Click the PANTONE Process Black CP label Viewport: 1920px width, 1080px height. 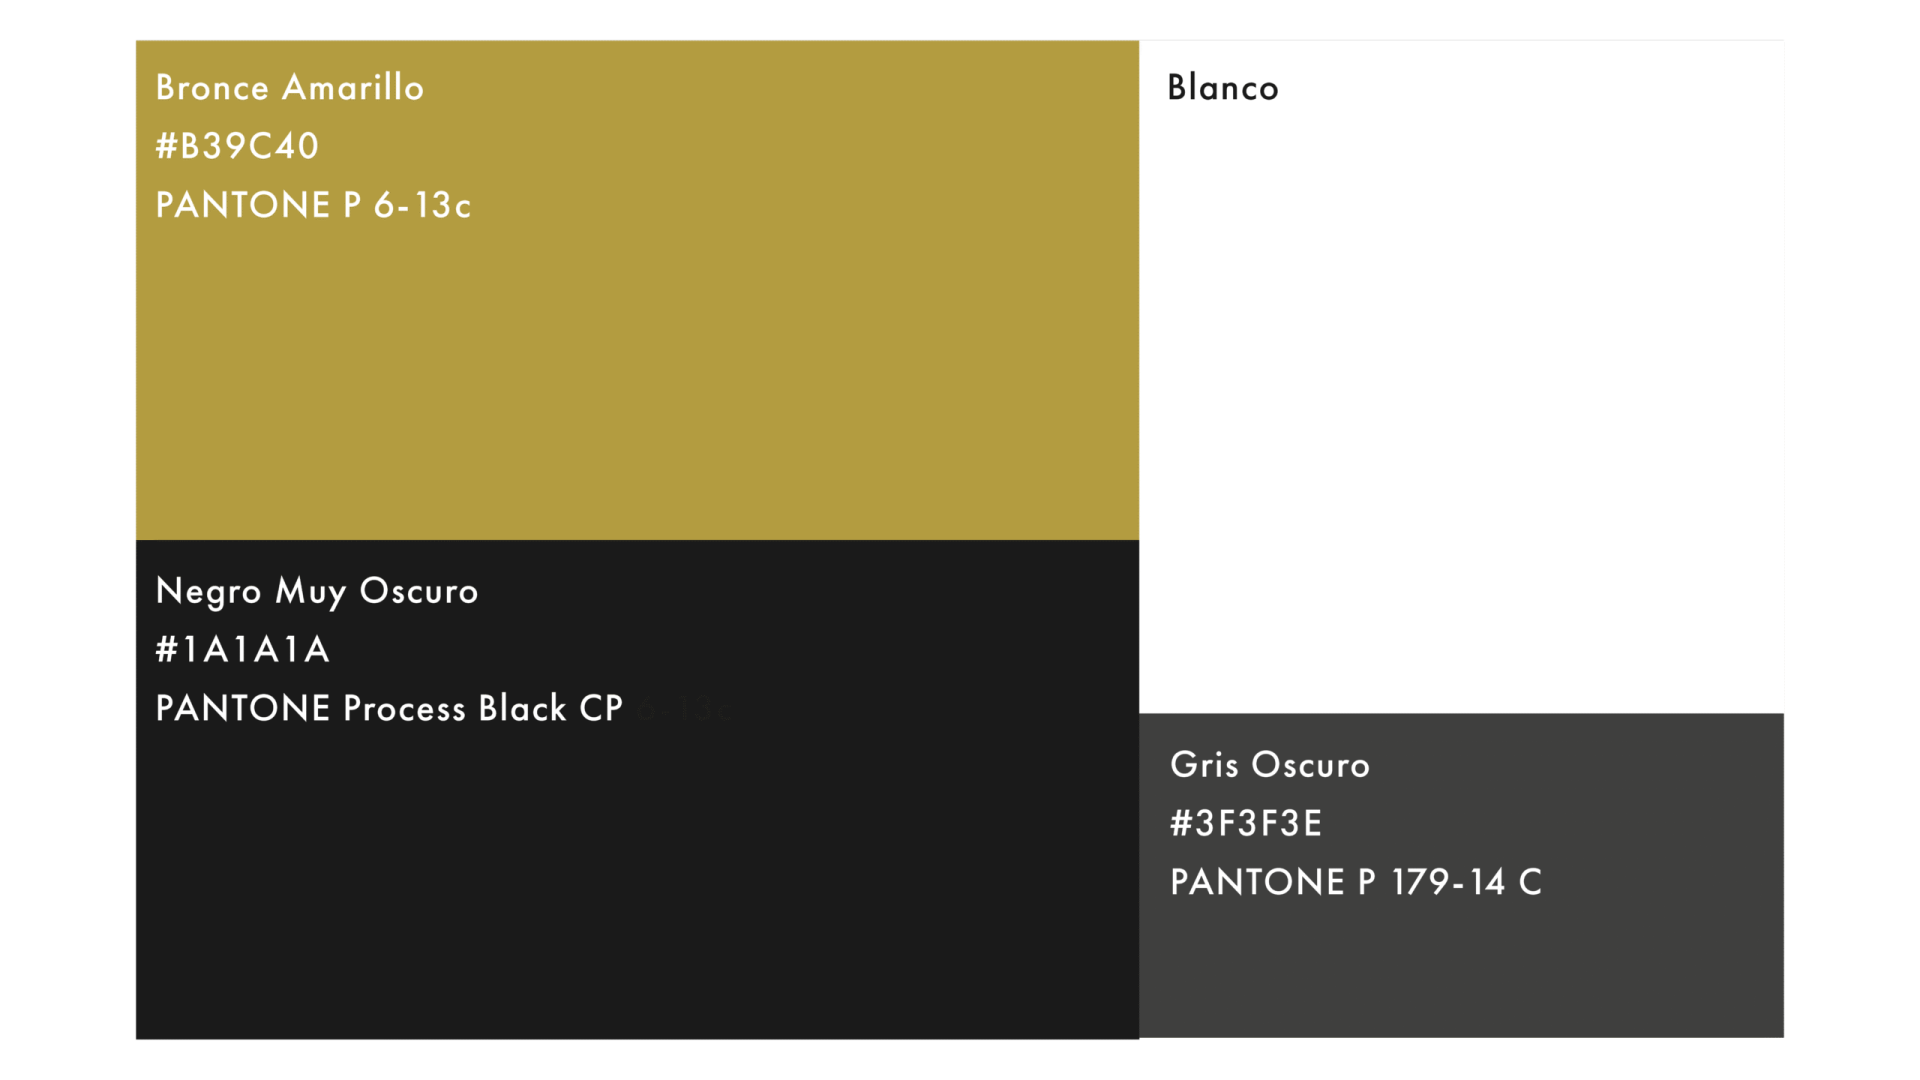click(x=389, y=708)
